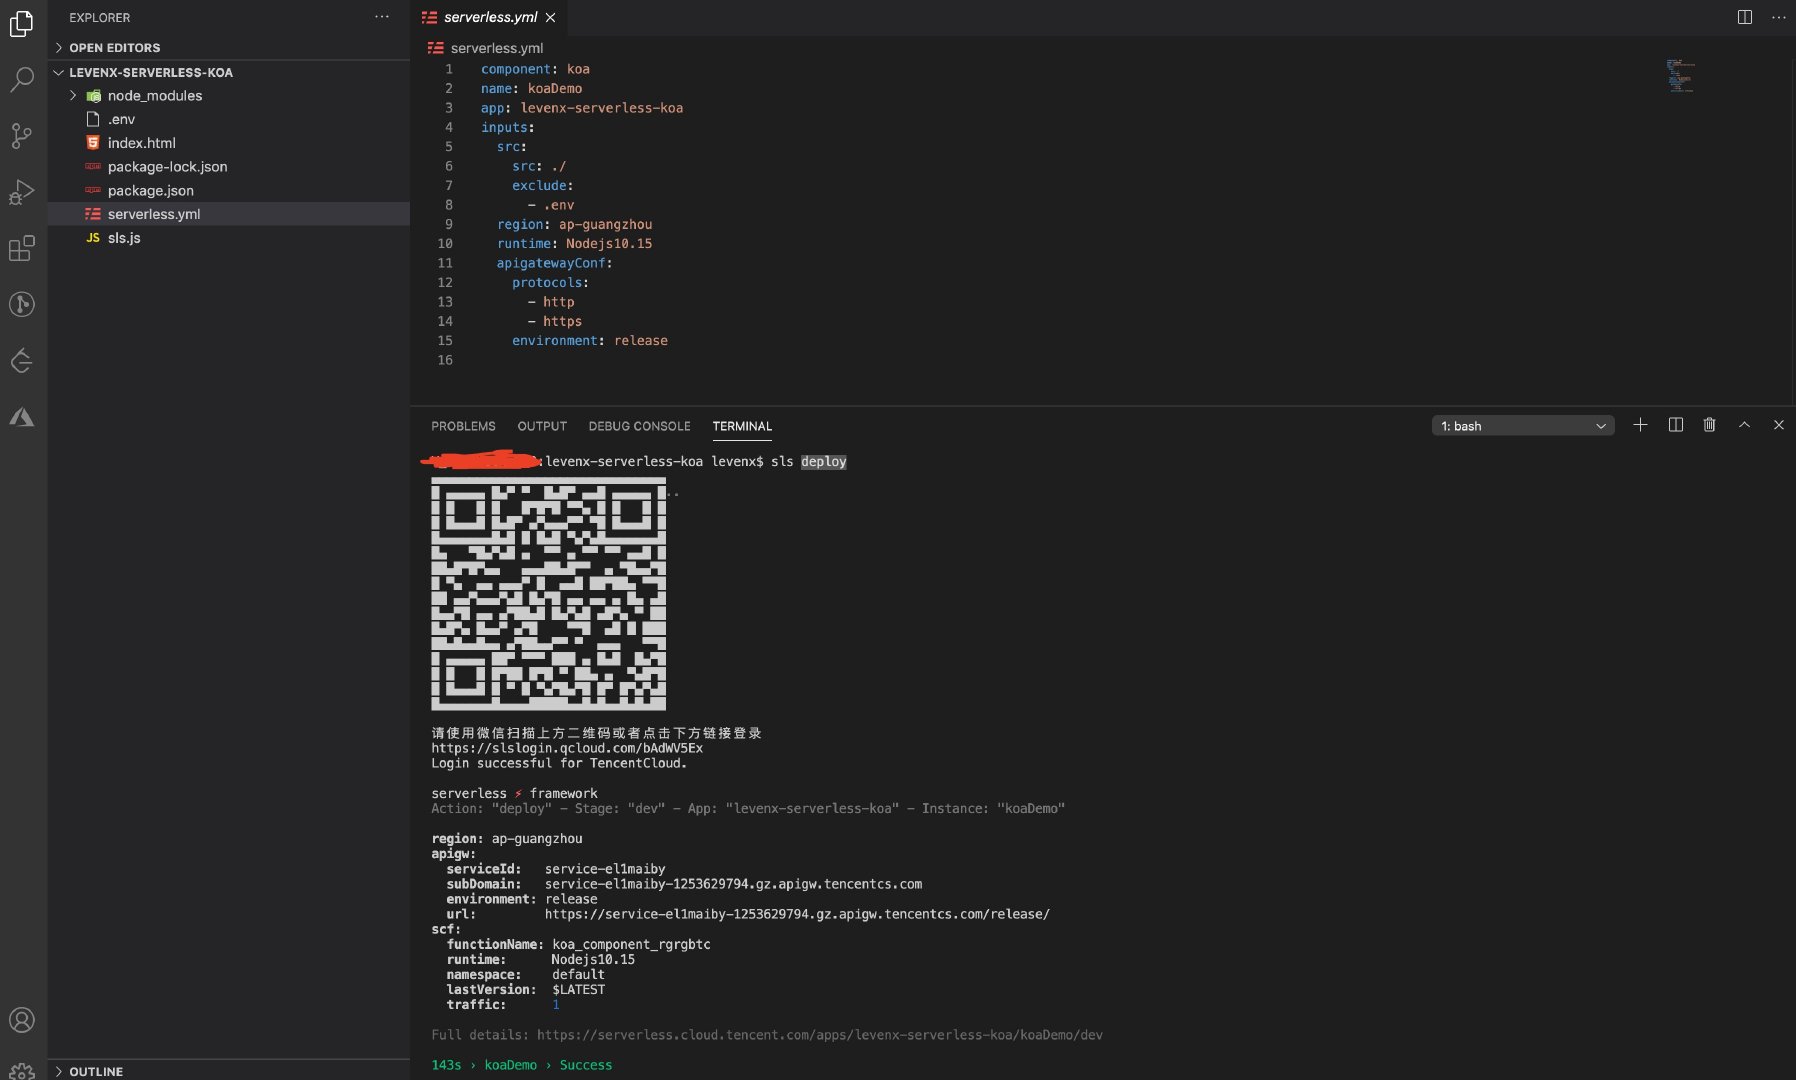Open the .env file

(x=229, y=119)
